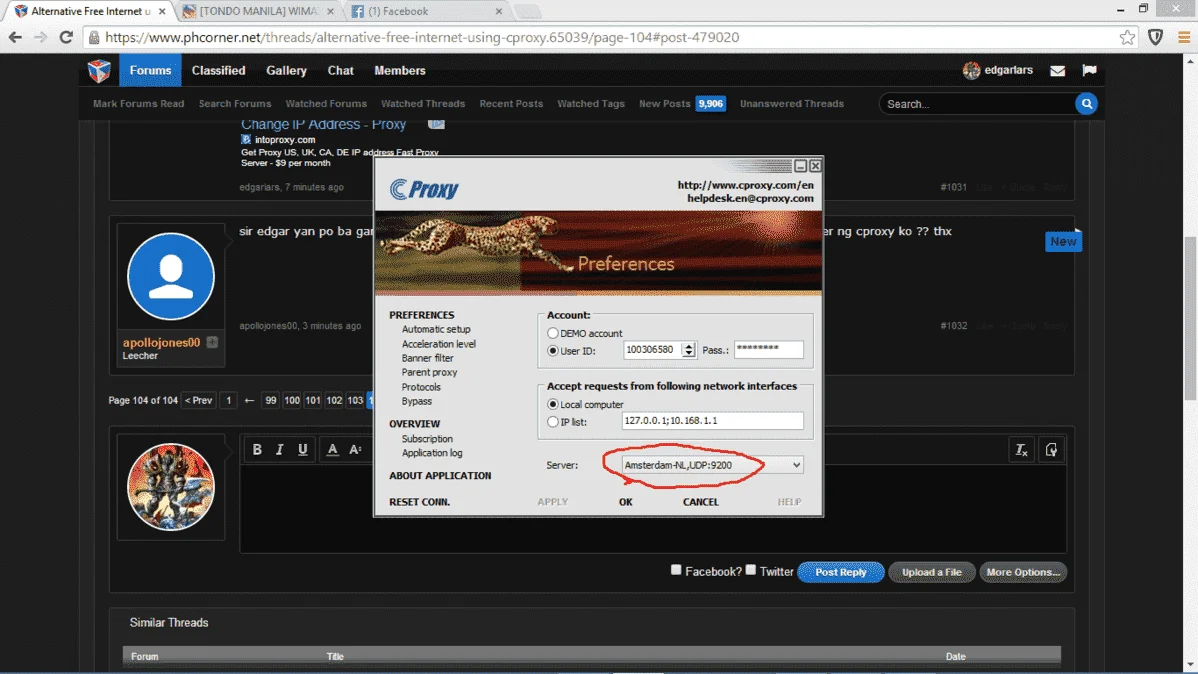Open font size tool in editor
1198x674 pixels.
pyautogui.click(x=355, y=449)
